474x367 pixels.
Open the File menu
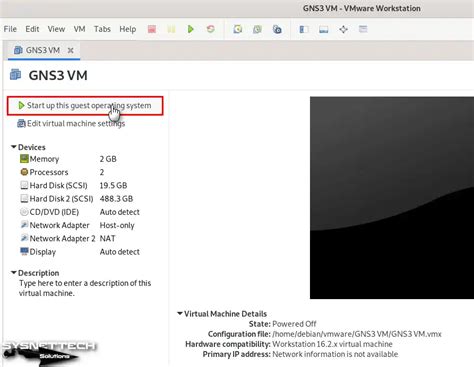(x=10, y=29)
